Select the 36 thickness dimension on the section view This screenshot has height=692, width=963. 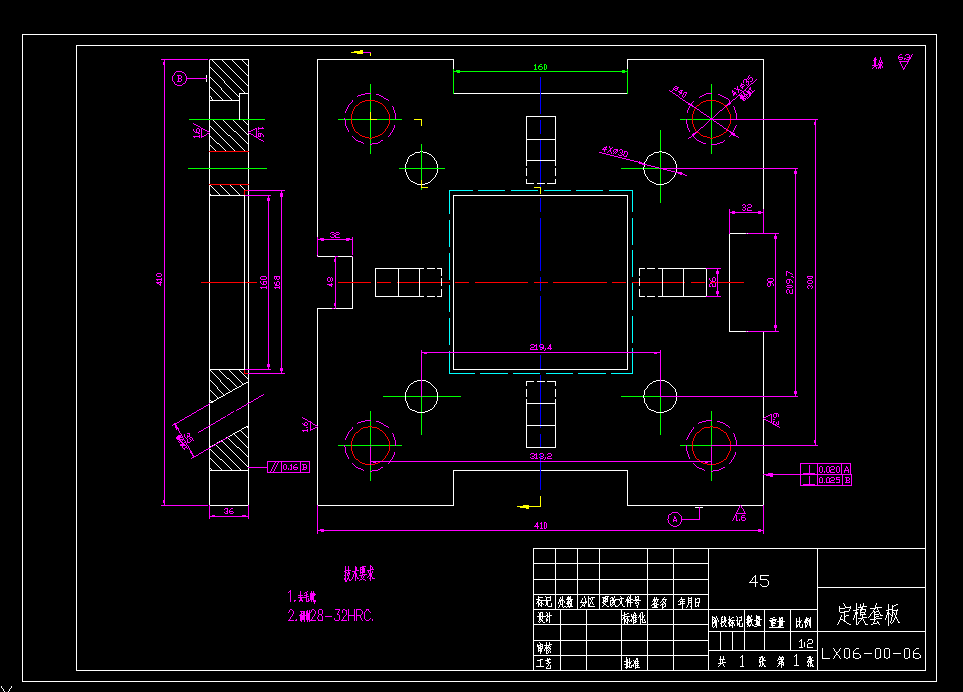[x=228, y=511]
